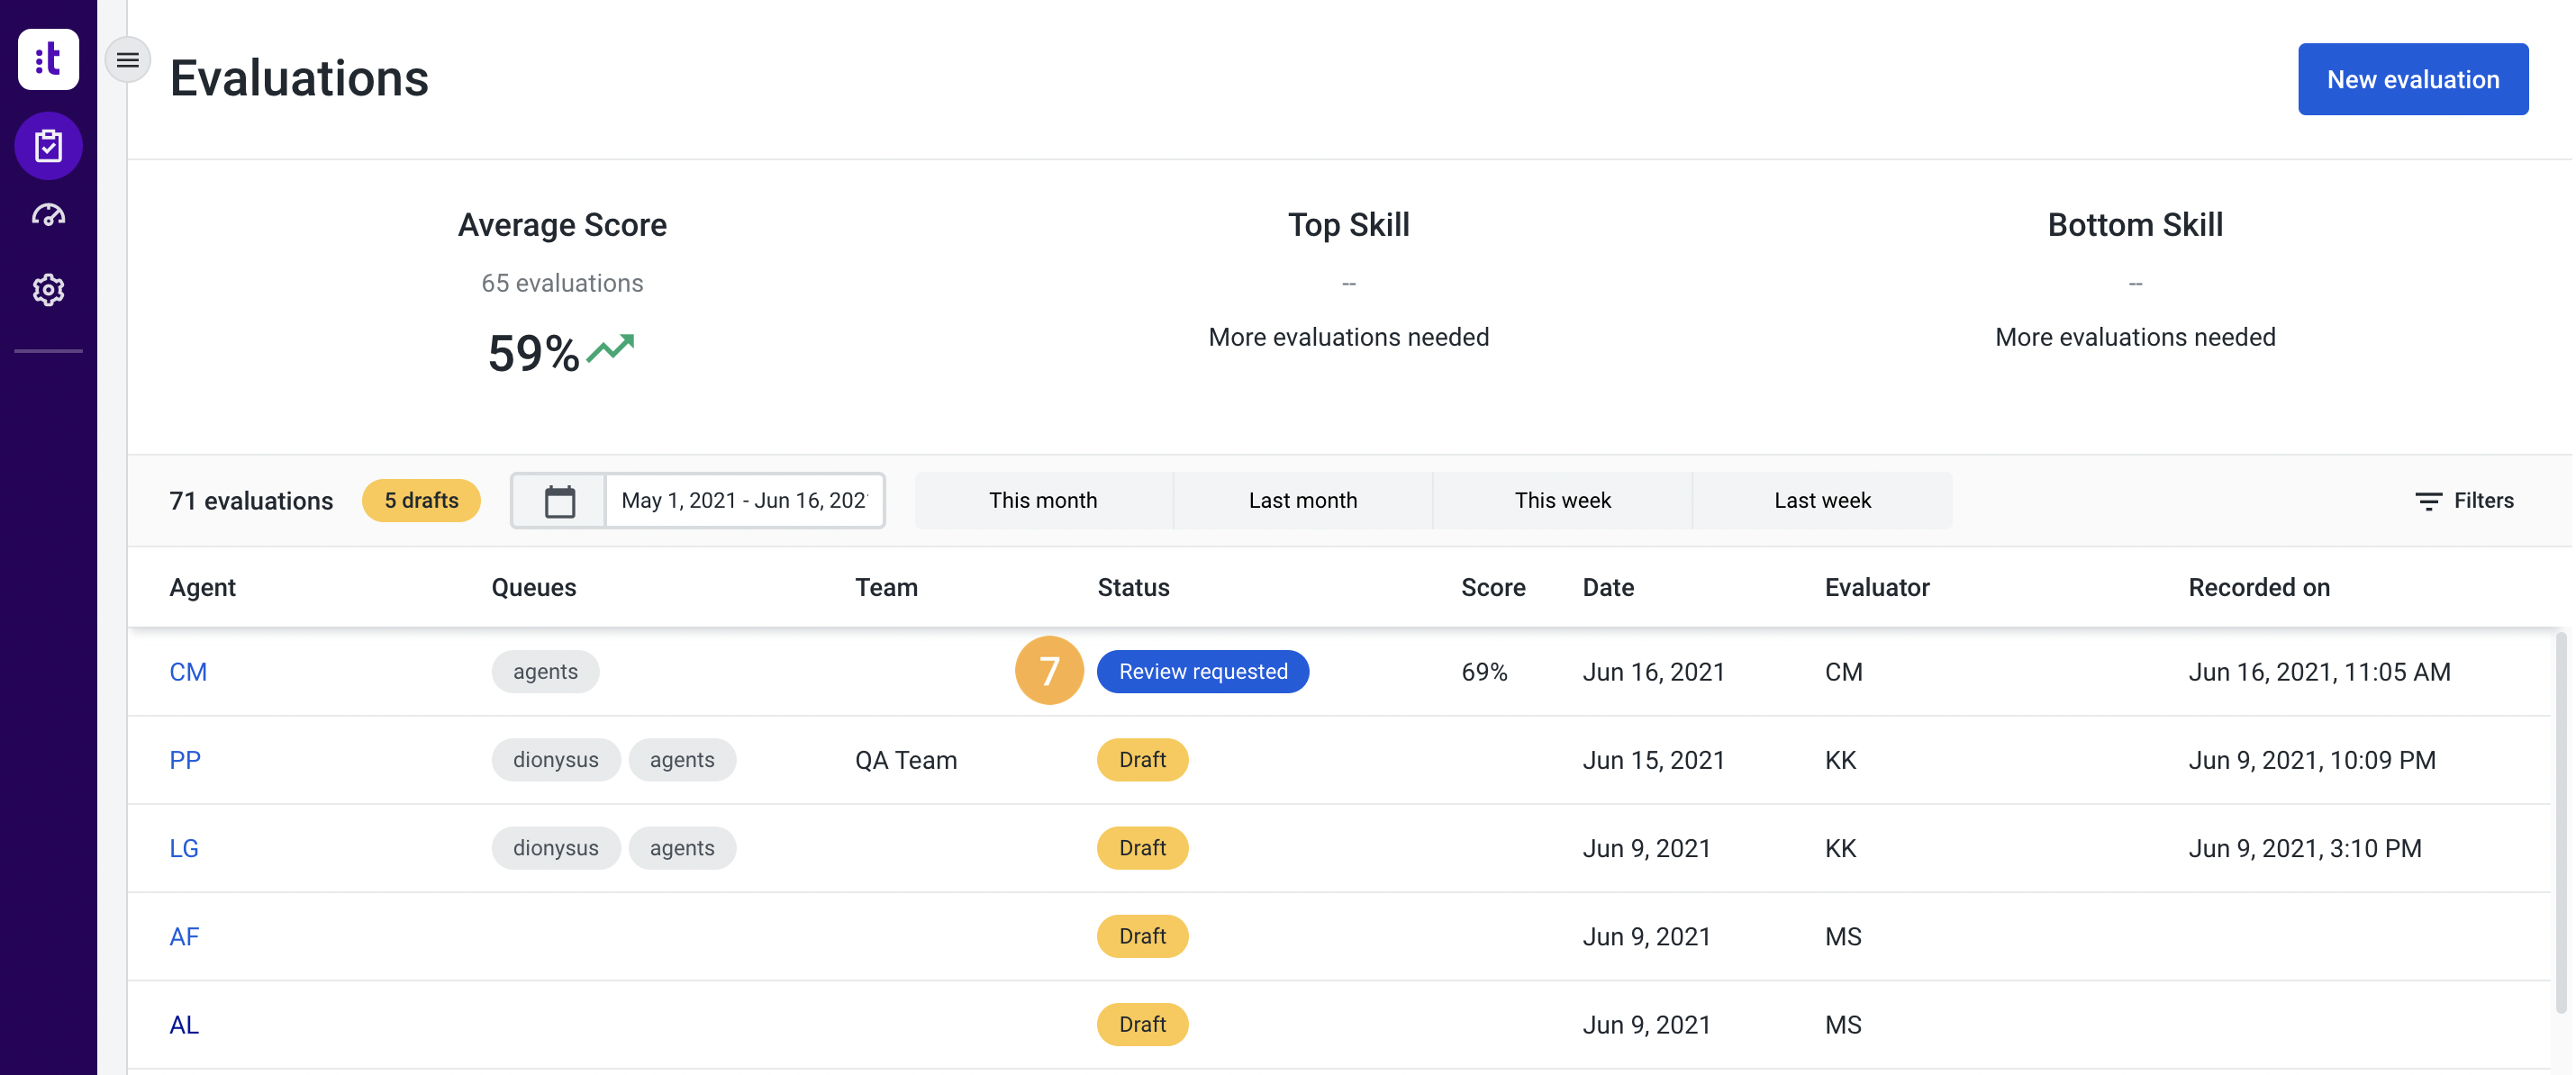The image size is (2576, 1075).
Task: Sort by Agent column header
Action: tap(202, 587)
